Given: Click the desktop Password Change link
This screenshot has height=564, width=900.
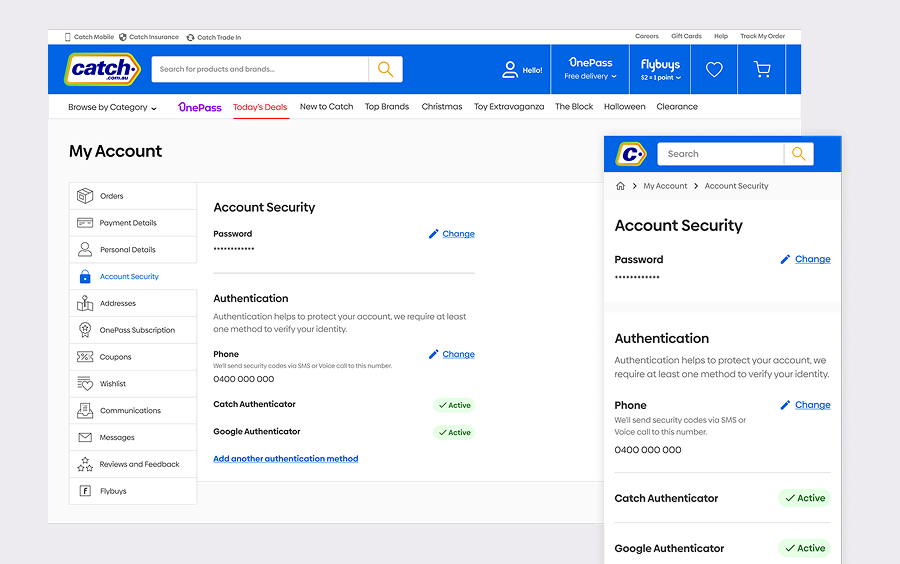Looking at the screenshot, I should [459, 234].
